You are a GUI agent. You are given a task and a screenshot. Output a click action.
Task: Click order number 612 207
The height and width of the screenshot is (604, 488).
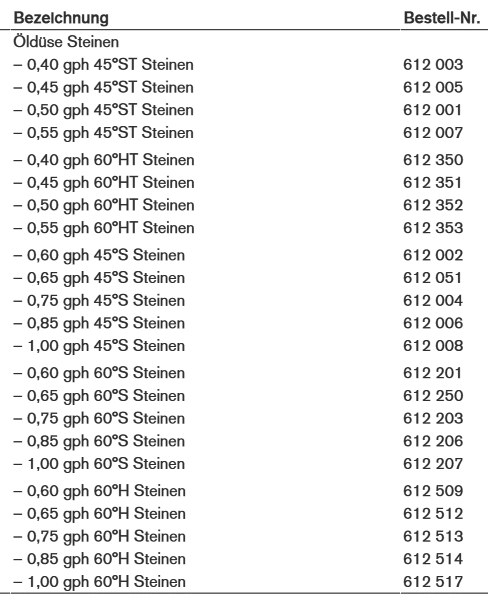coord(433,464)
